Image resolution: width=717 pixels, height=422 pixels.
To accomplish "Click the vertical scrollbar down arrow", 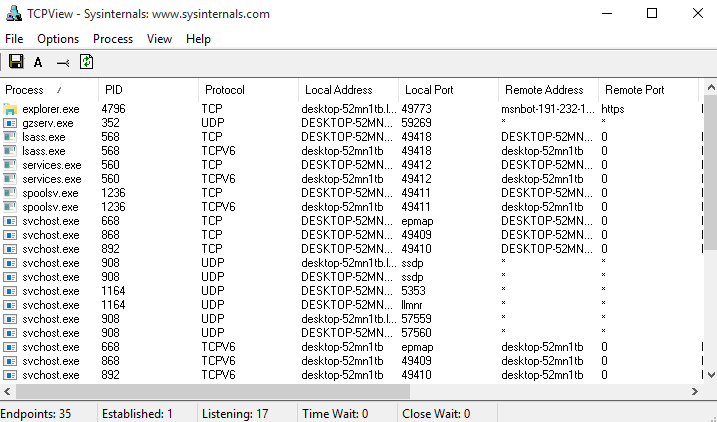I will (711, 375).
